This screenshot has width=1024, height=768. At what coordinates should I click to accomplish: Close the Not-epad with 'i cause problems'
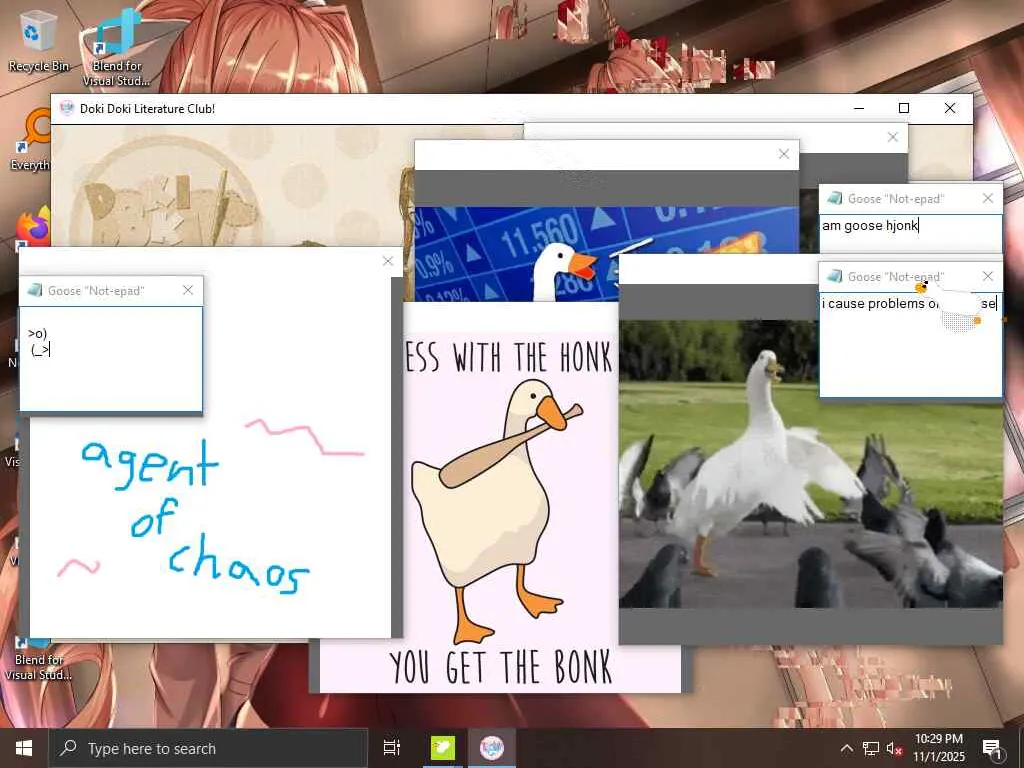click(987, 276)
